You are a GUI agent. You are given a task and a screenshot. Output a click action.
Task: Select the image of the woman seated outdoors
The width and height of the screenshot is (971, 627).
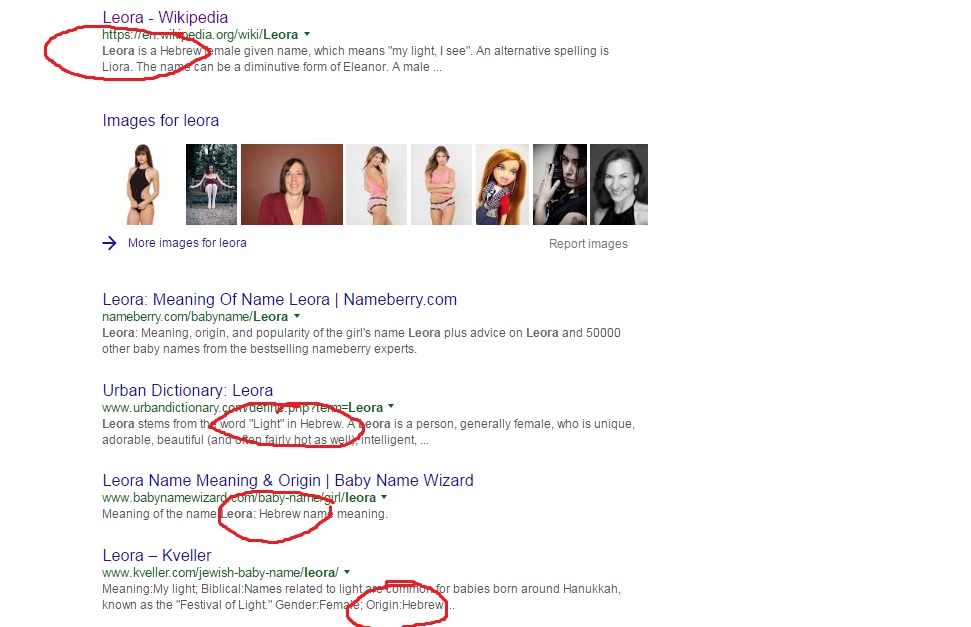tap(211, 184)
